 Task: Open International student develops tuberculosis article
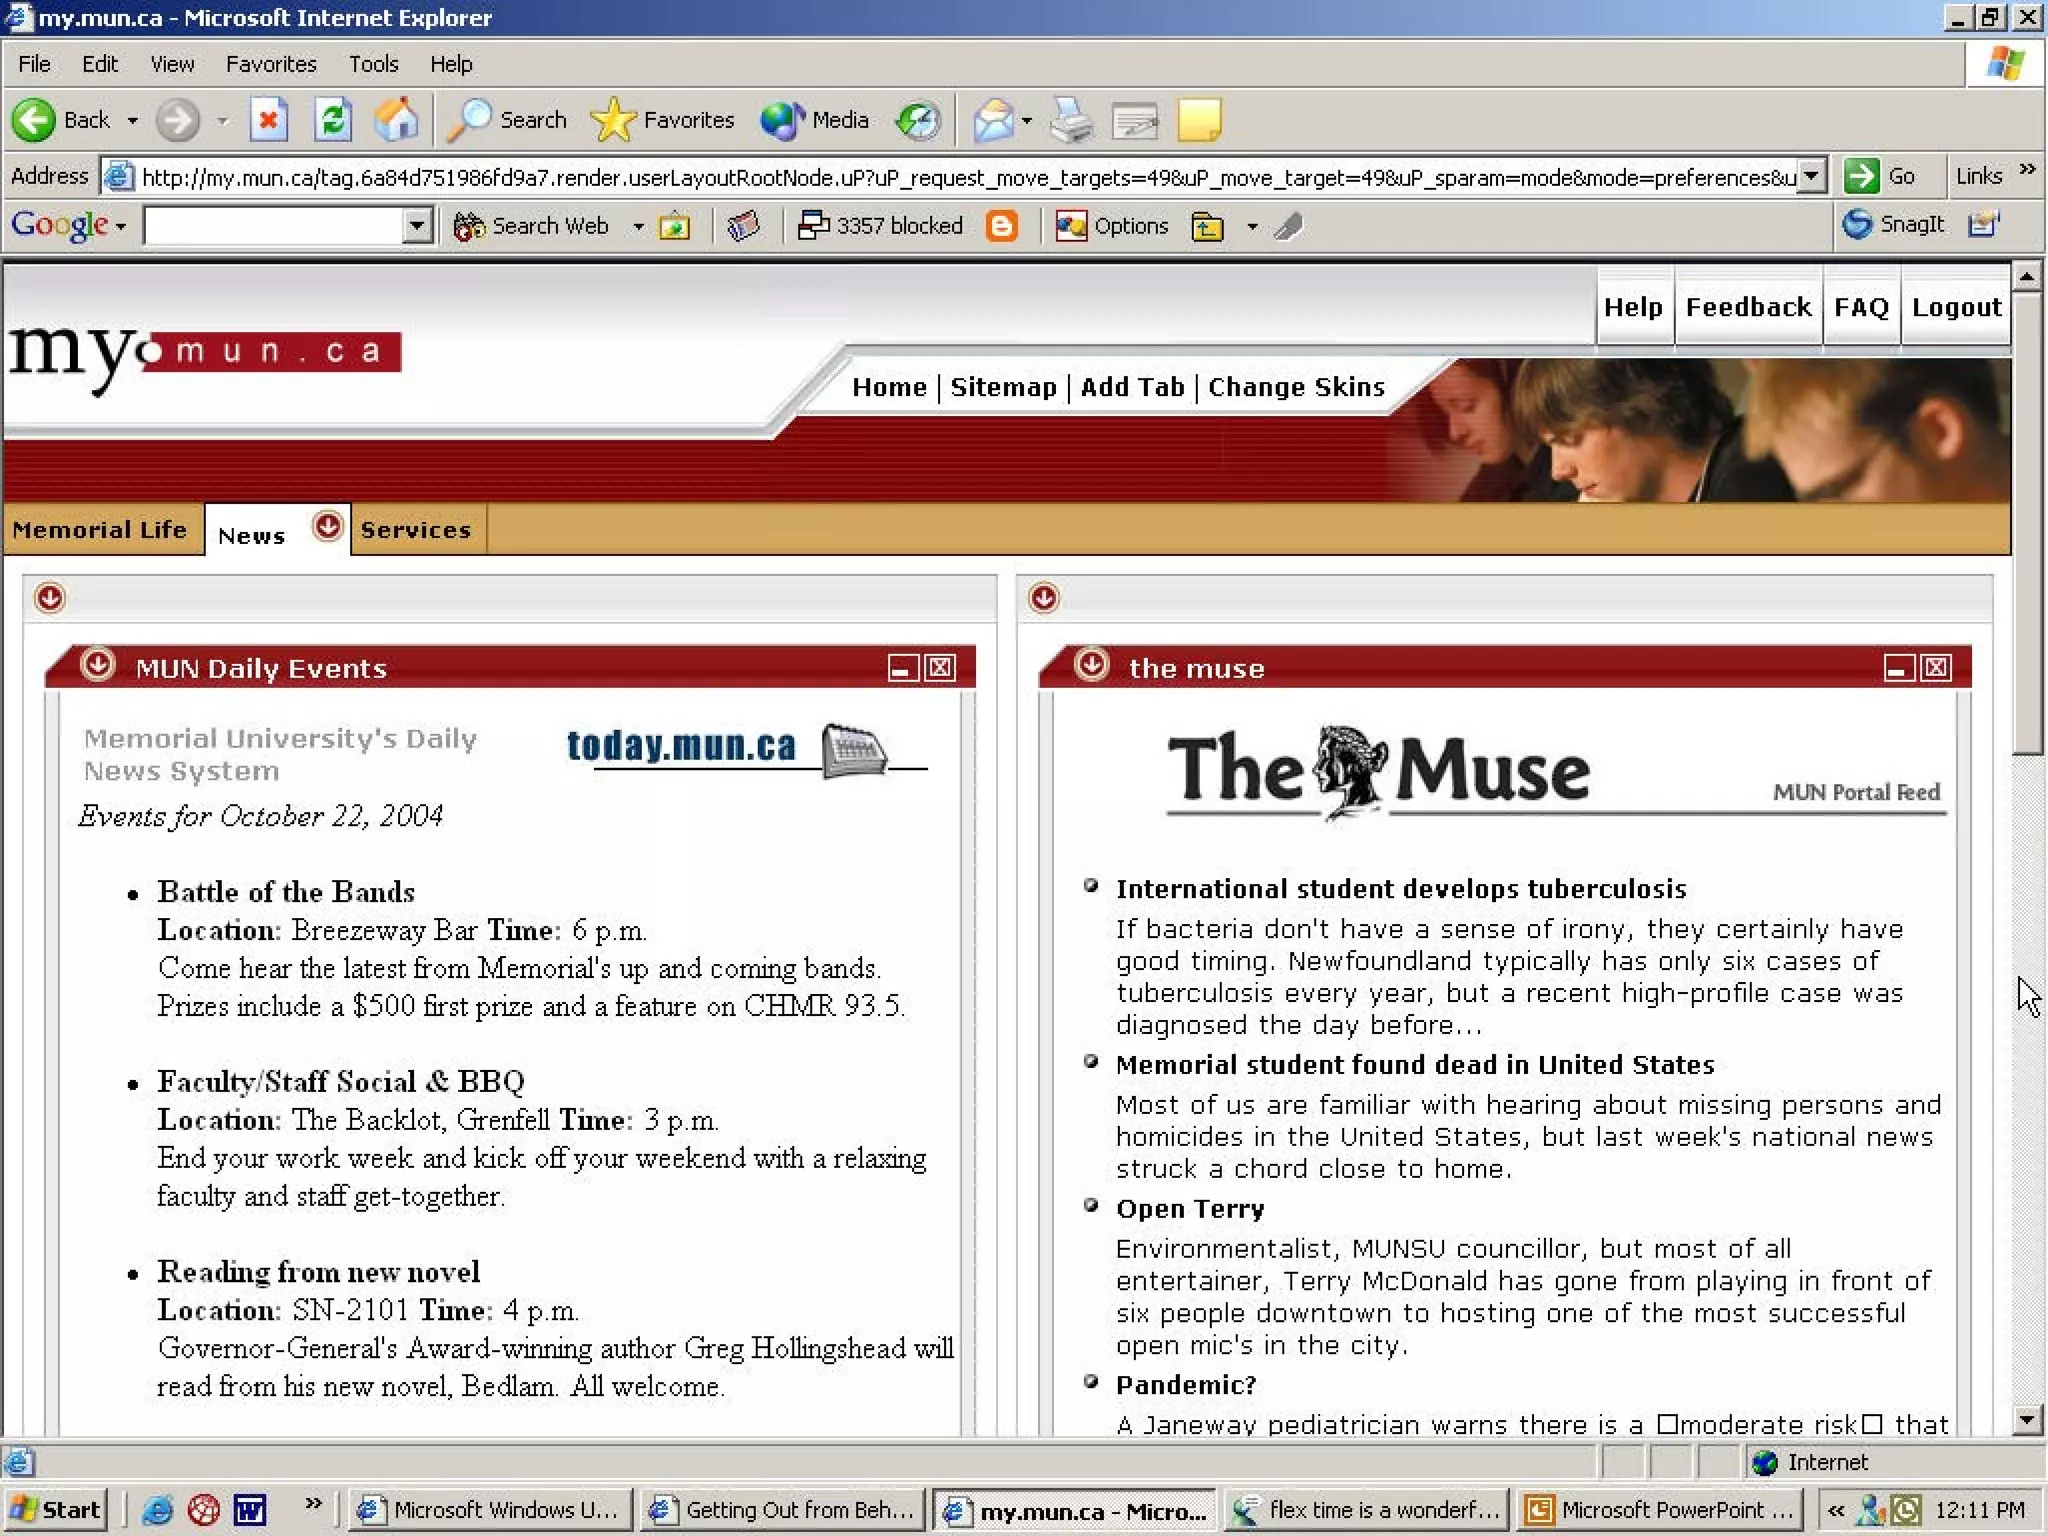coord(1401,889)
